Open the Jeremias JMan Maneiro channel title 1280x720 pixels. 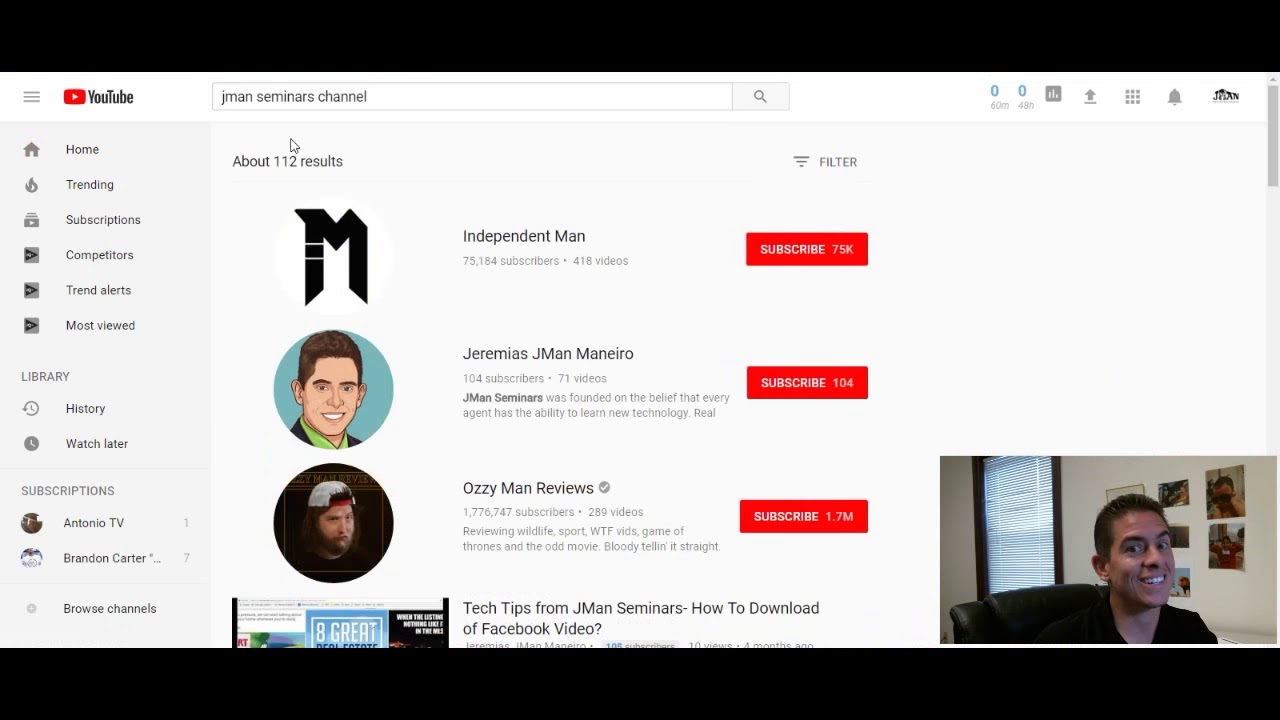coord(548,354)
